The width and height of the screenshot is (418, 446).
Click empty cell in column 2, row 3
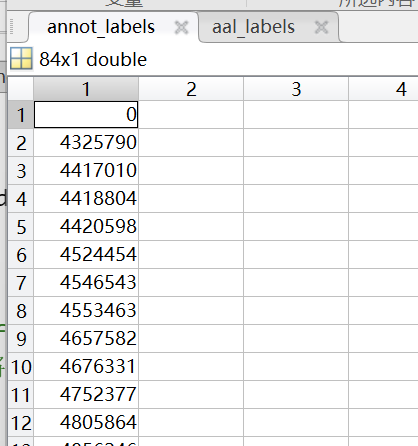coord(191,171)
